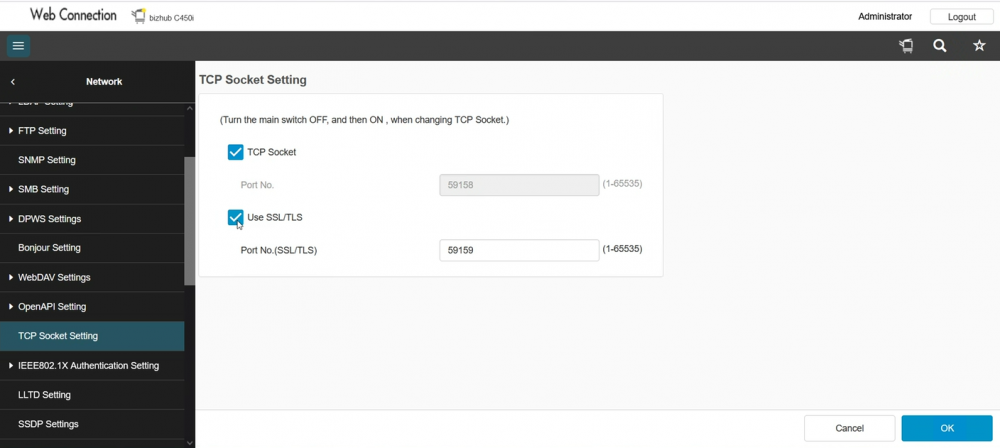Open the LLTD Setting page
The width and height of the screenshot is (1000, 448).
click(44, 395)
